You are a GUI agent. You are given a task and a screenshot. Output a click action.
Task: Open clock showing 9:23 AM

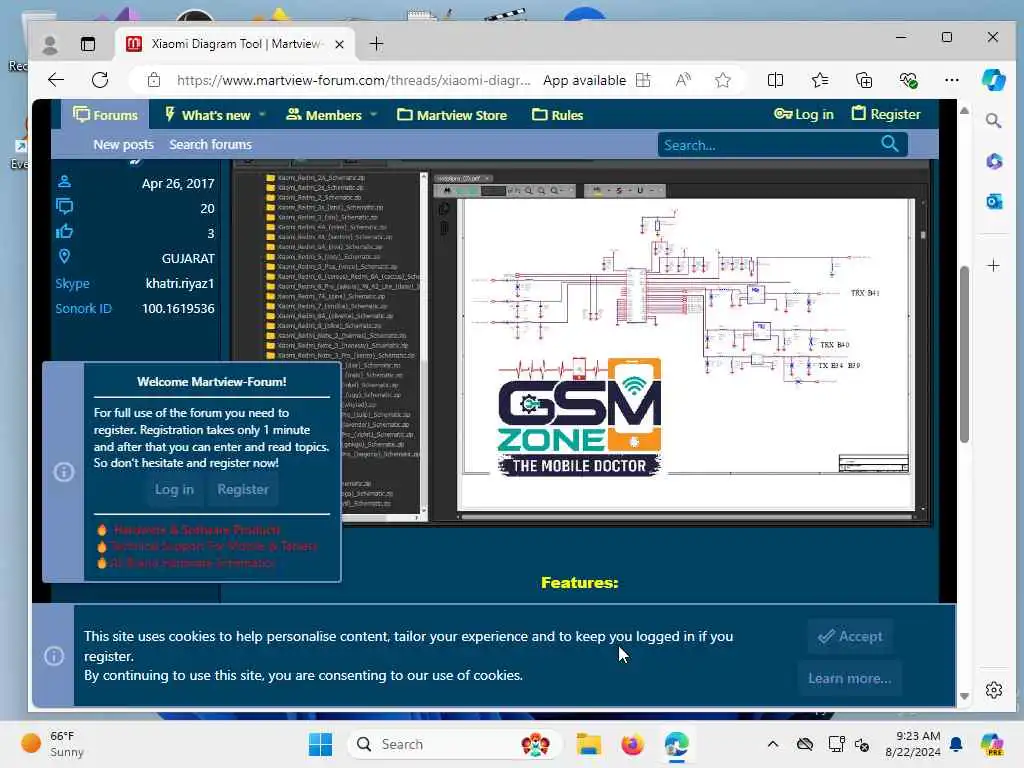pos(912,744)
